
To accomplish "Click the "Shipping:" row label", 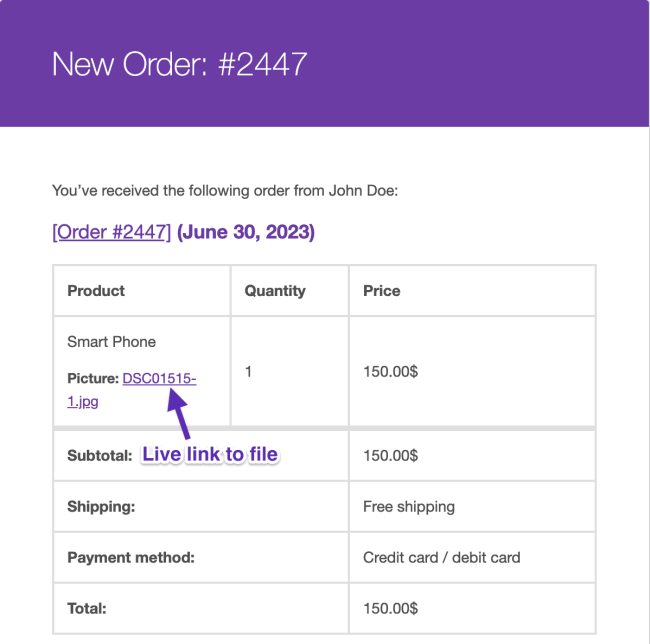I will tap(100, 506).
